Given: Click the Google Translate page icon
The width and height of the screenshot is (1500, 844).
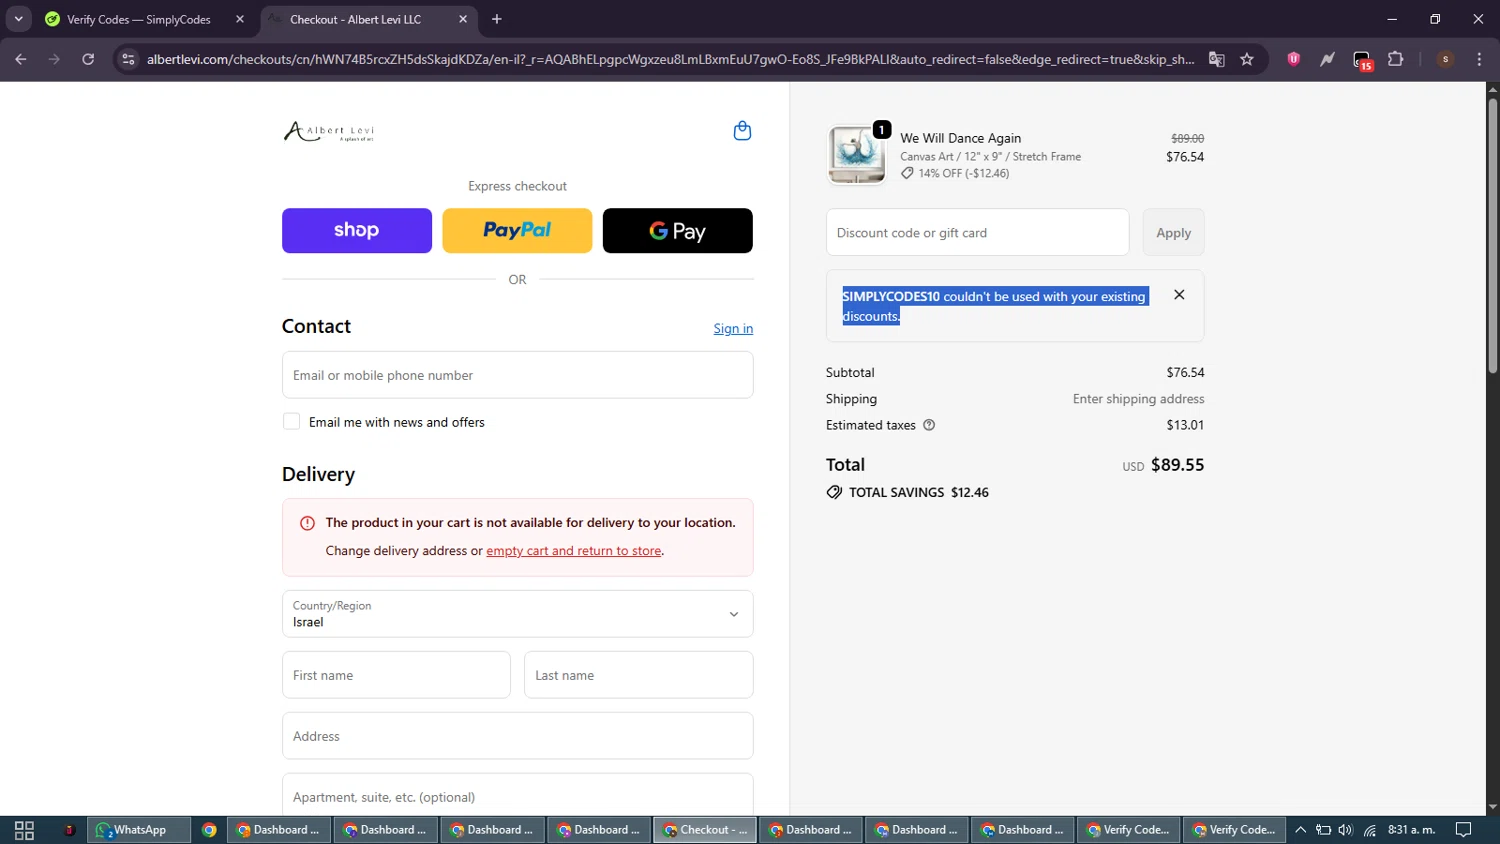Looking at the screenshot, I should (x=1217, y=59).
